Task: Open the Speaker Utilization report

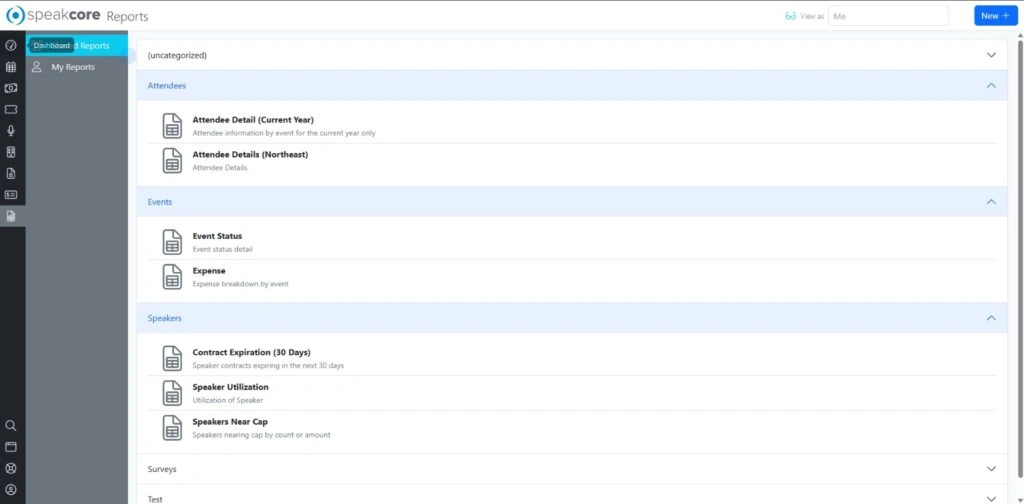Action: 230,387
